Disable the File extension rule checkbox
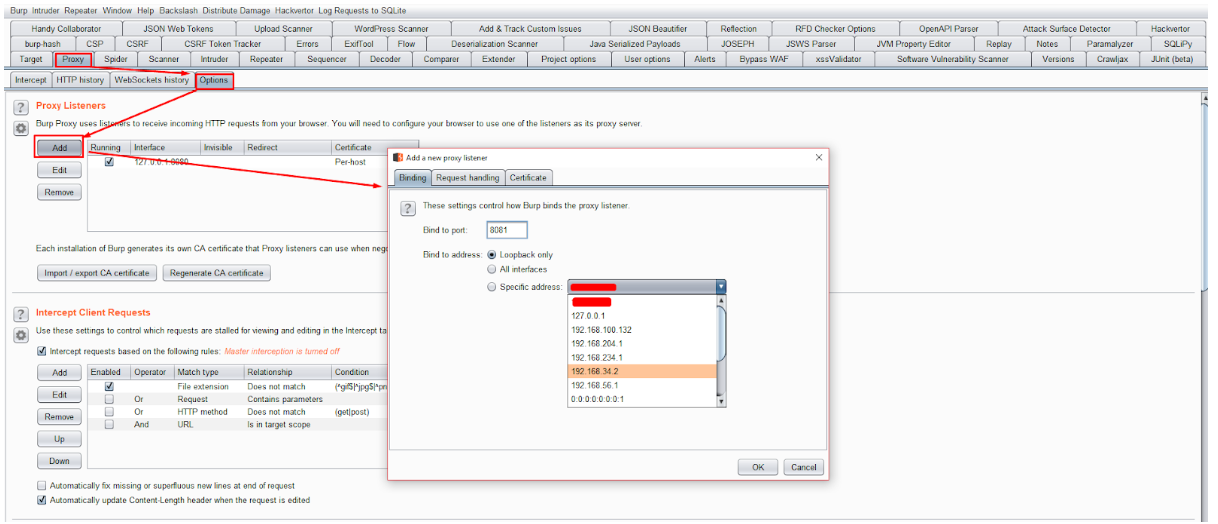The width and height of the screenshot is (1218, 524). click(109, 386)
